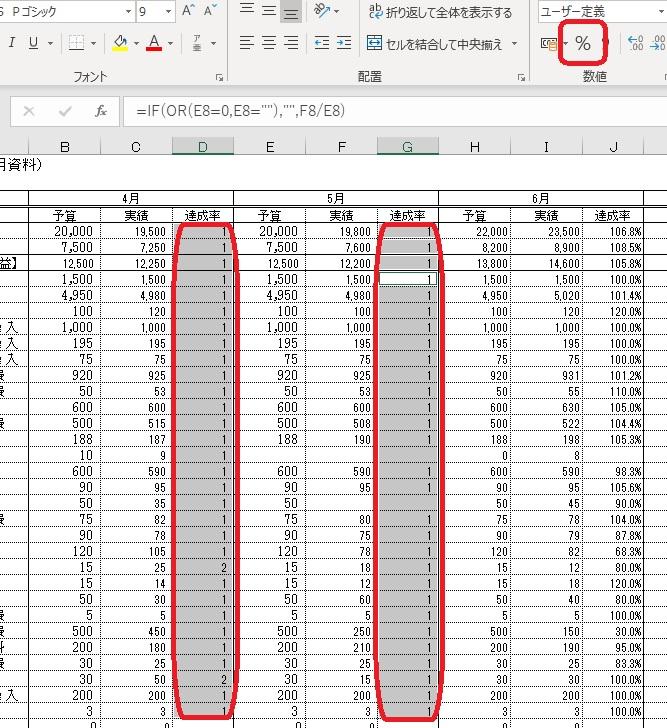
Task: Expand merge and center options arrow
Action: tap(515, 44)
